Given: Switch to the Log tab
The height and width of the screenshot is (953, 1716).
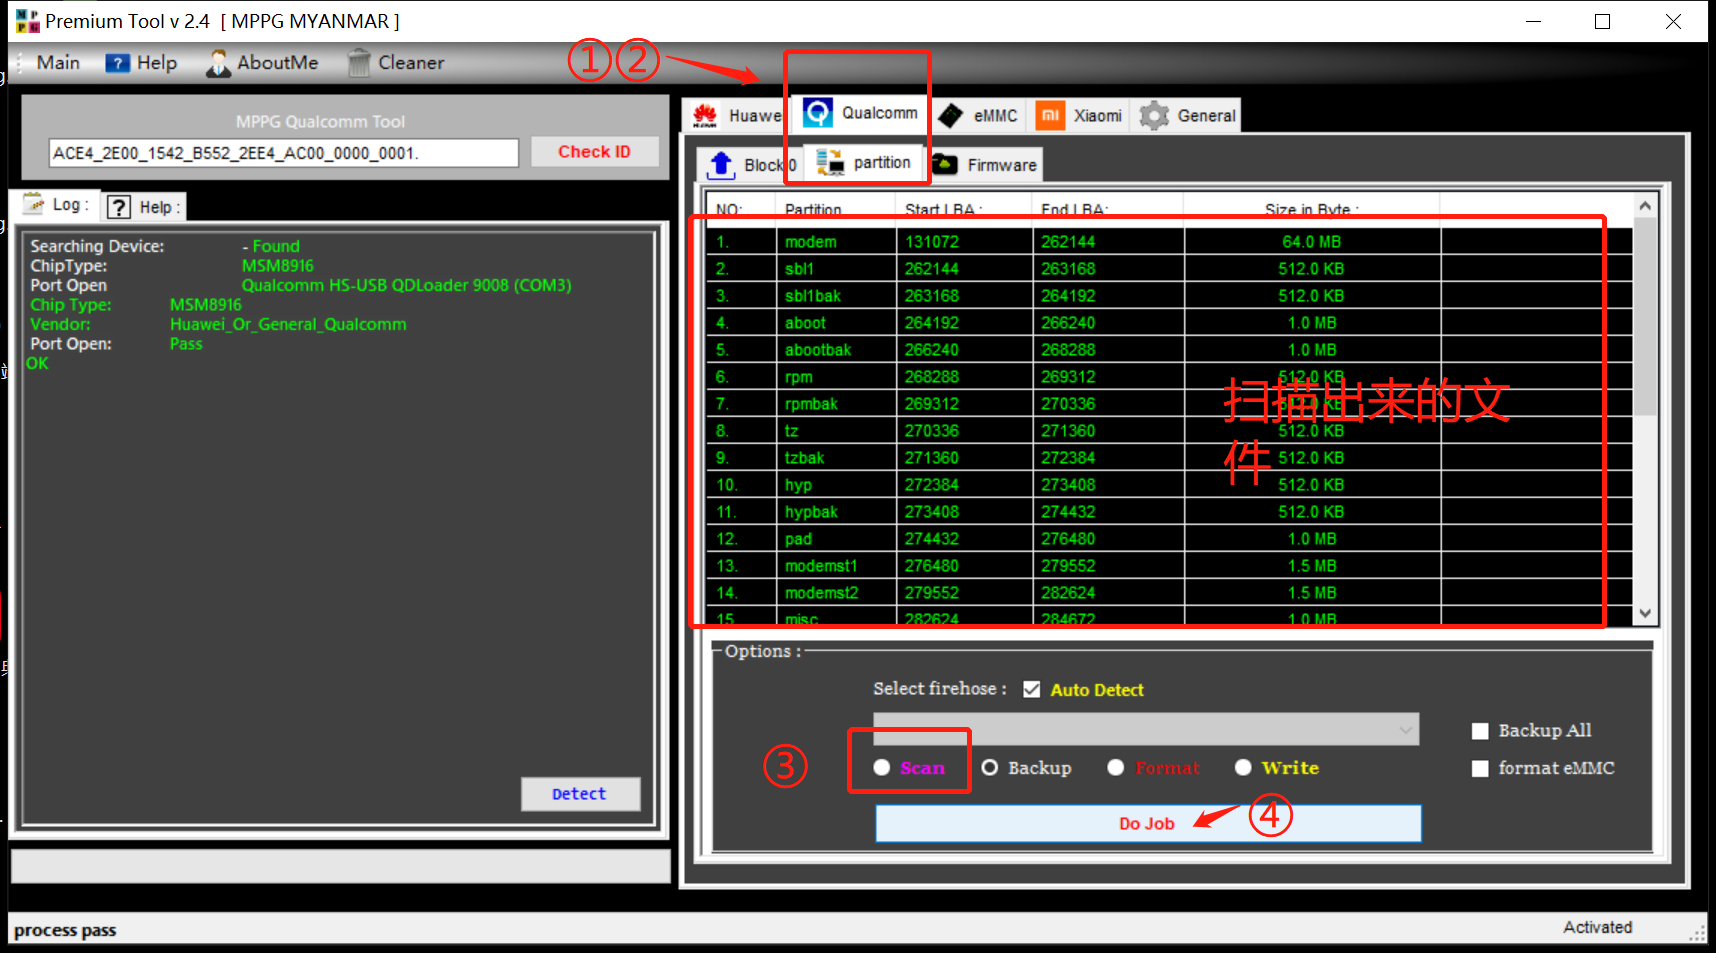Looking at the screenshot, I should coord(57,204).
